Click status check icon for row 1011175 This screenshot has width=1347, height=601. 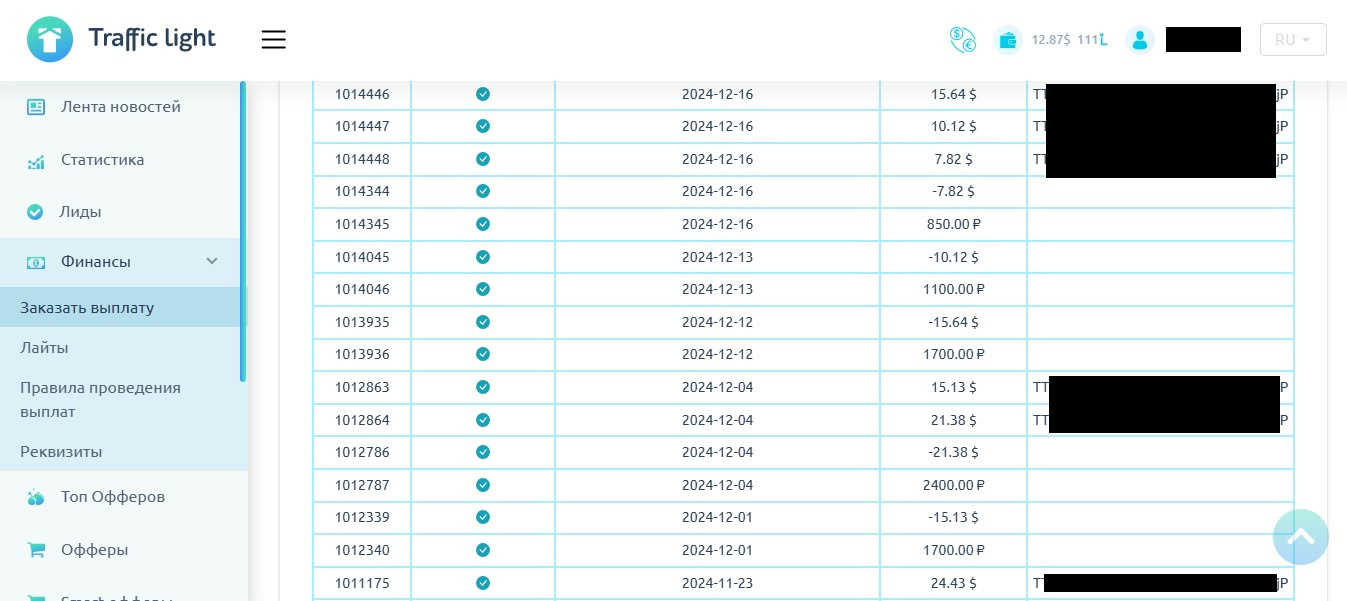pos(483,583)
